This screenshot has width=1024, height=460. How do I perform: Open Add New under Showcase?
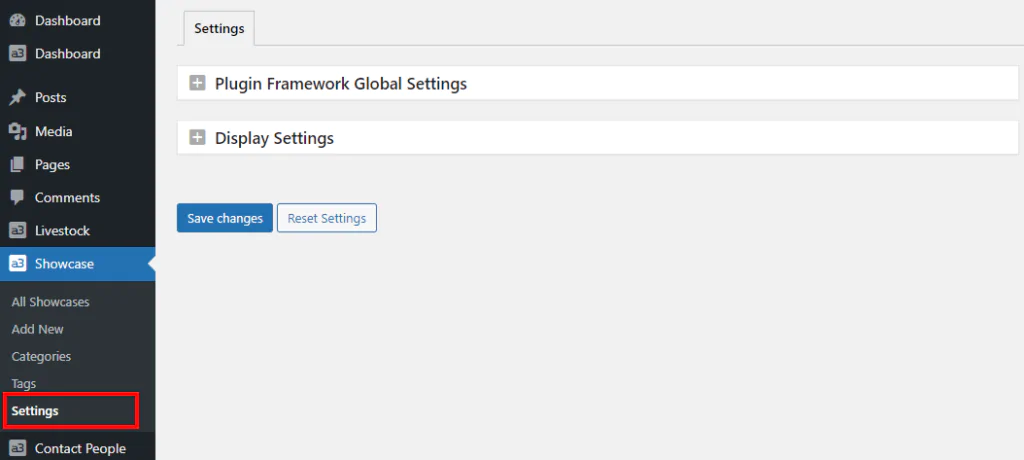pyautogui.click(x=37, y=329)
